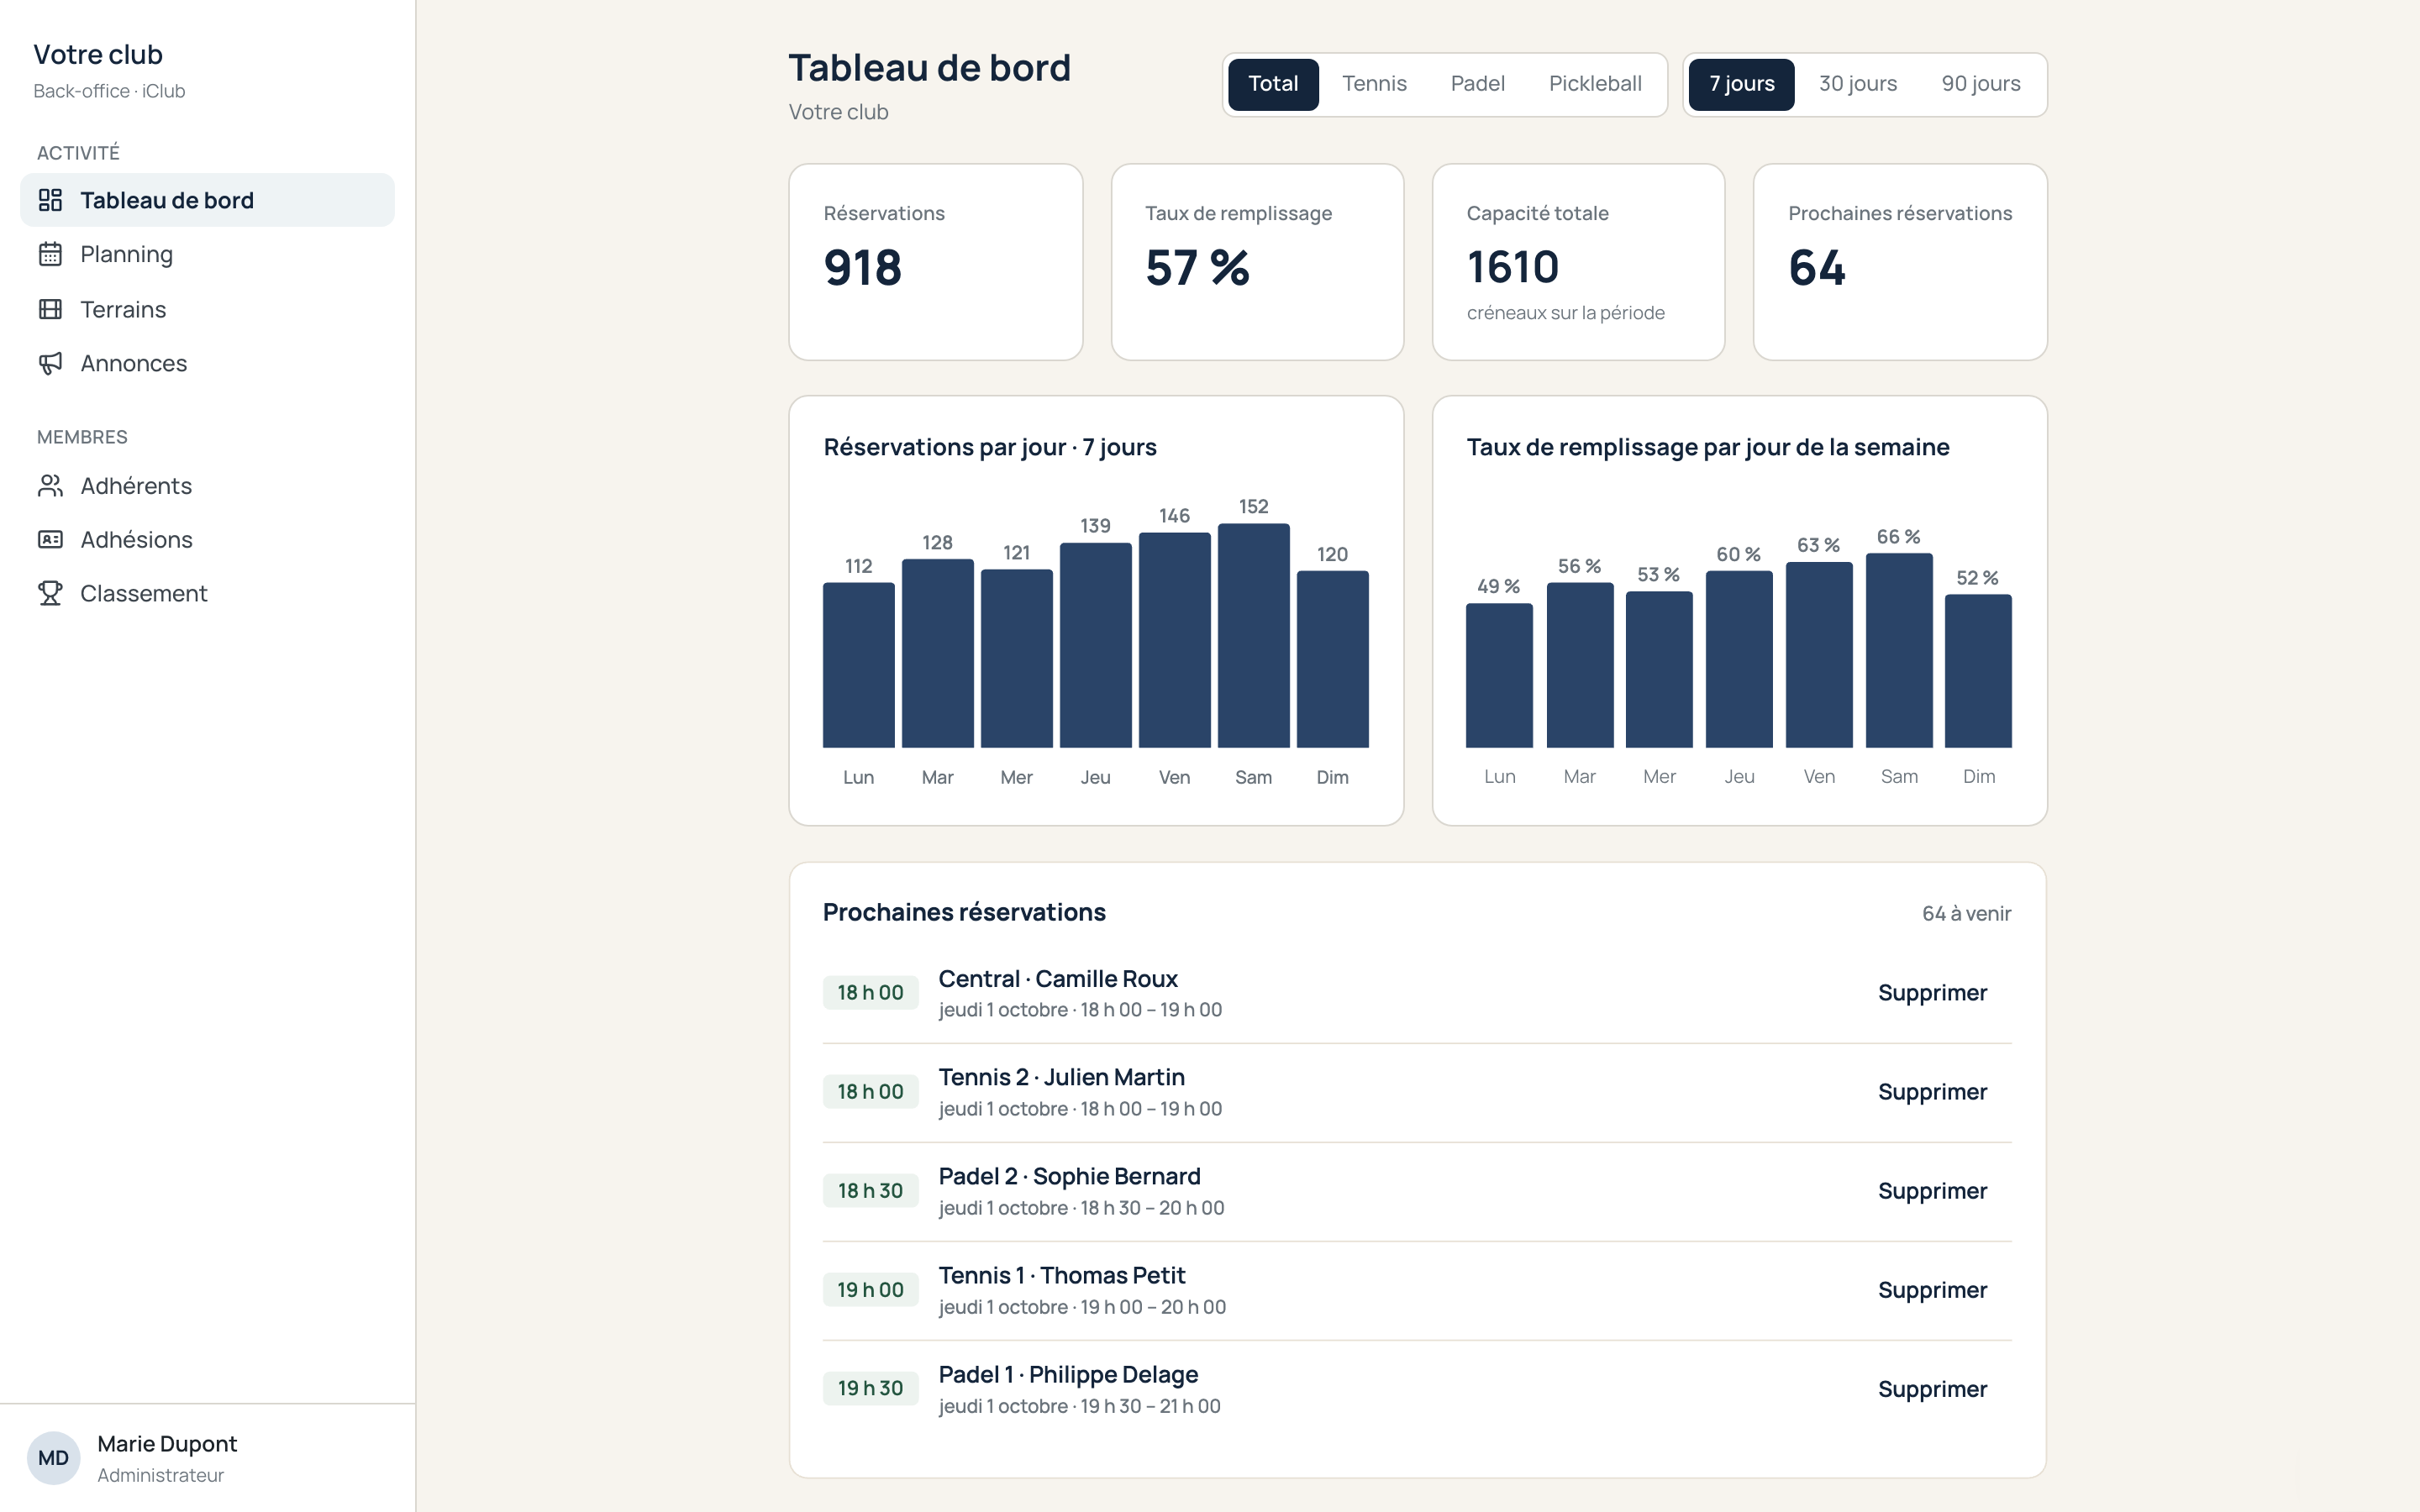Switch period to 30 jours
Image resolution: width=2420 pixels, height=1512 pixels.
click(1857, 84)
